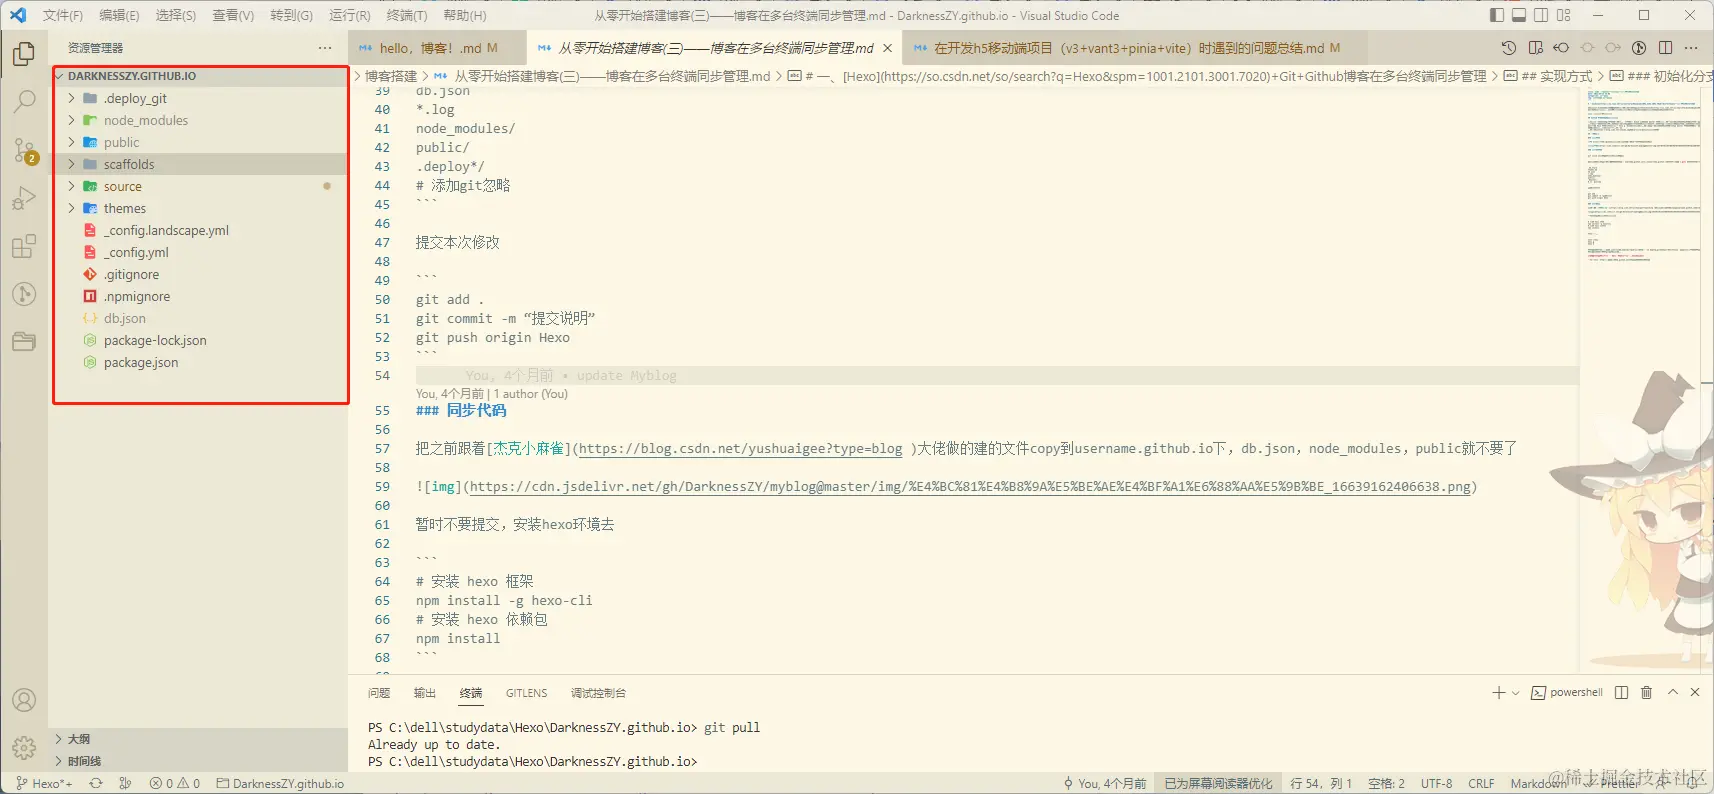Click the Hexo branch name in status bar
The width and height of the screenshot is (1714, 794).
pyautogui.click(x=44, y=784)
